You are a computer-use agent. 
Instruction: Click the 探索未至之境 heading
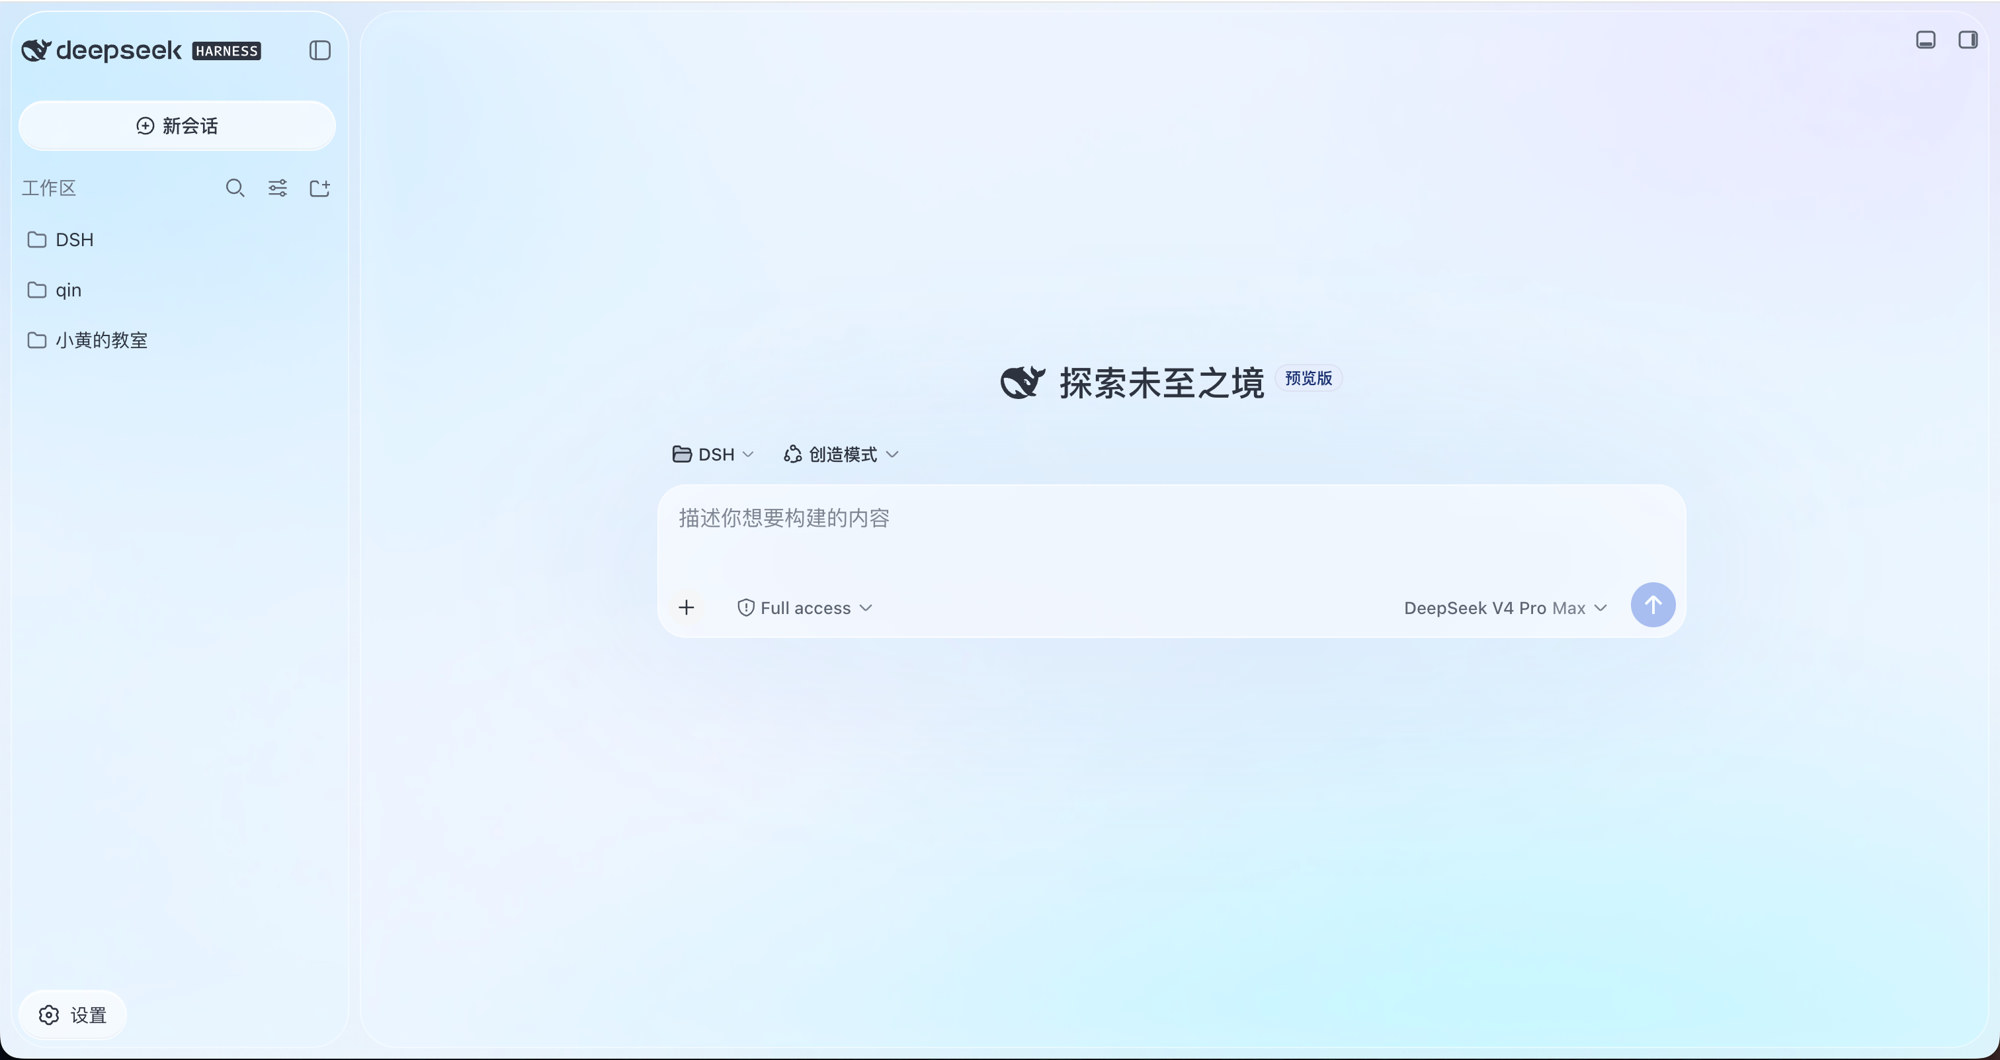(1162, 383)
